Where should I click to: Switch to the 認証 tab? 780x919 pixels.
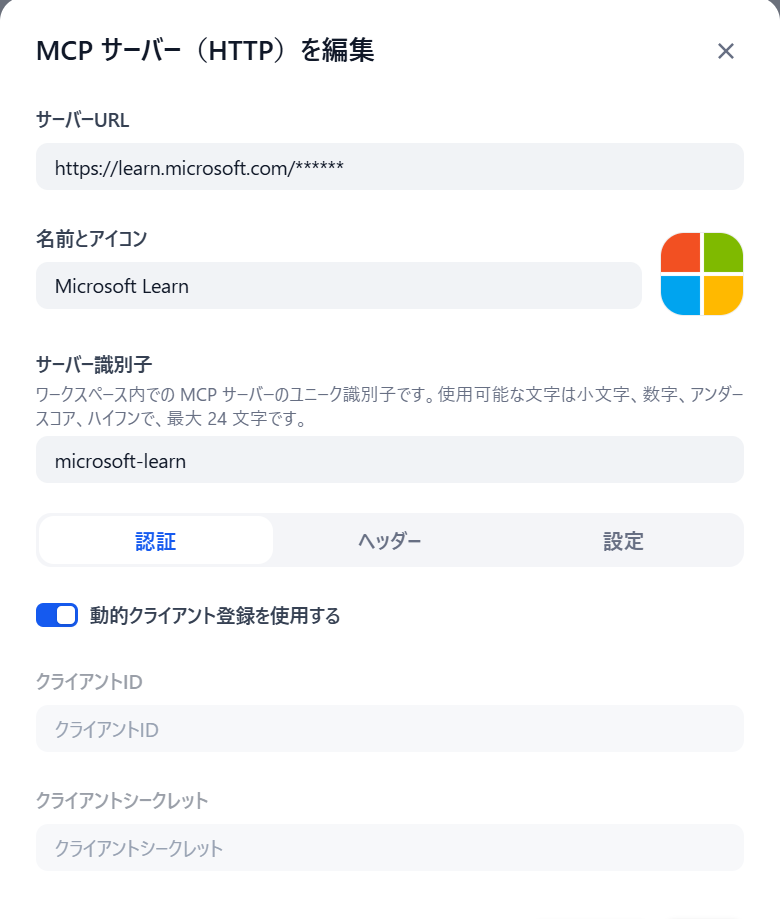coord(156,541)
